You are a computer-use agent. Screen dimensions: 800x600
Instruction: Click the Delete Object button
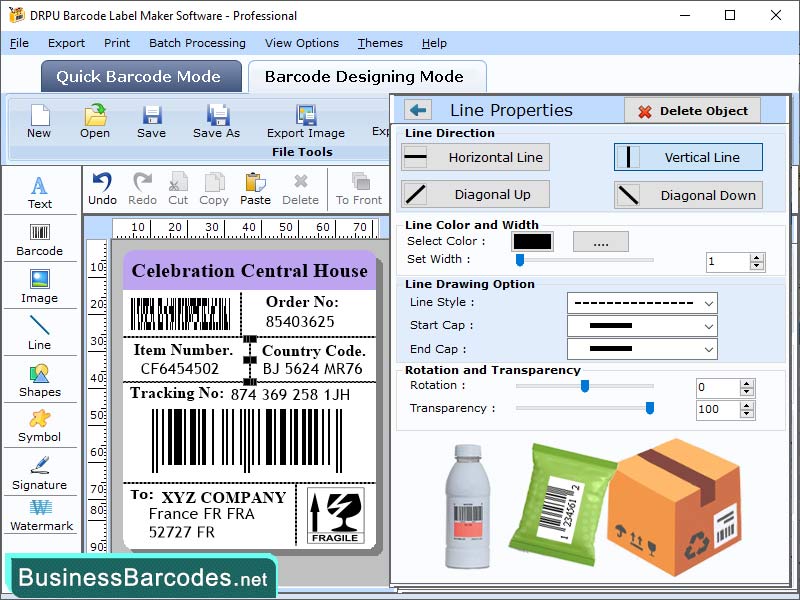coord(692,110)
